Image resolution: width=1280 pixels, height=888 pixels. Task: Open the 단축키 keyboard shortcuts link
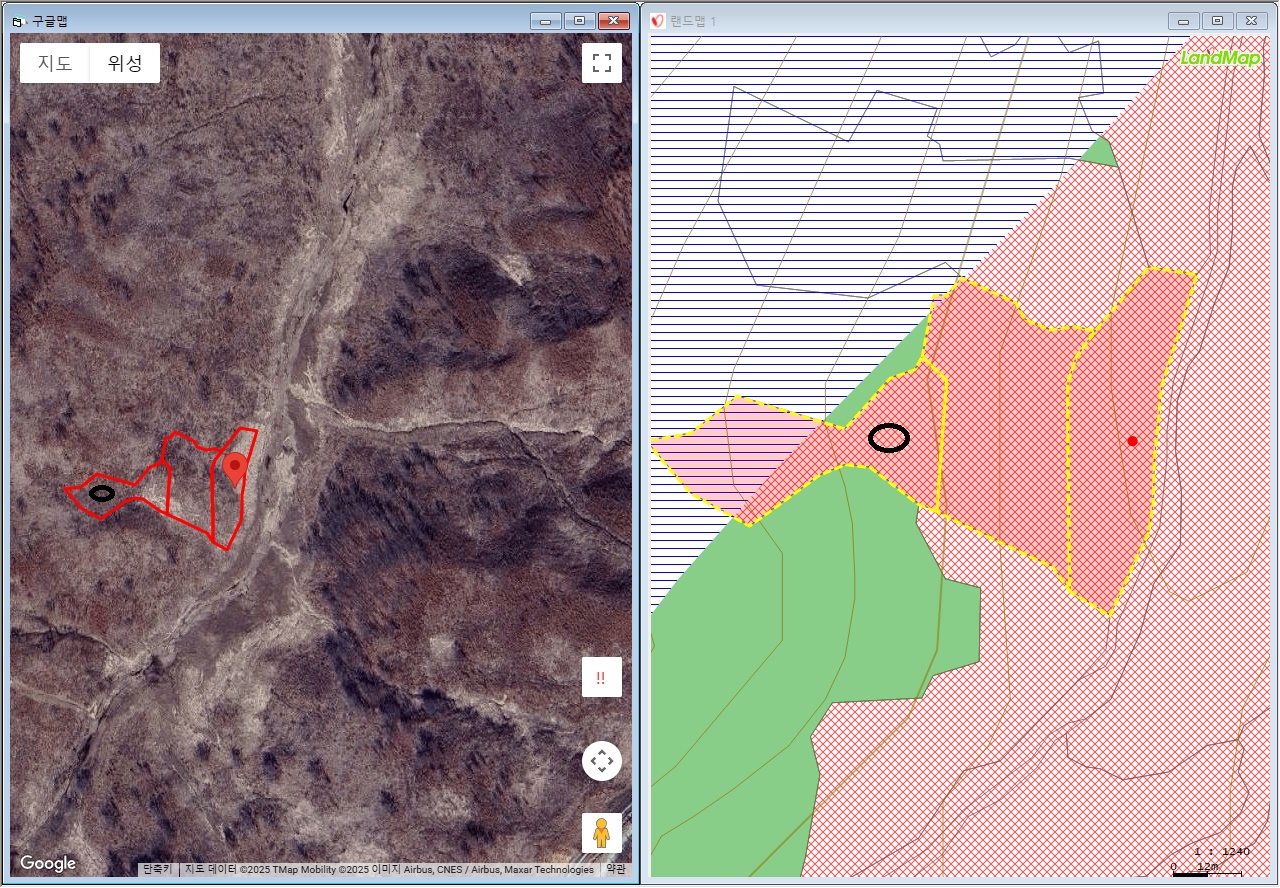[156, 869]
